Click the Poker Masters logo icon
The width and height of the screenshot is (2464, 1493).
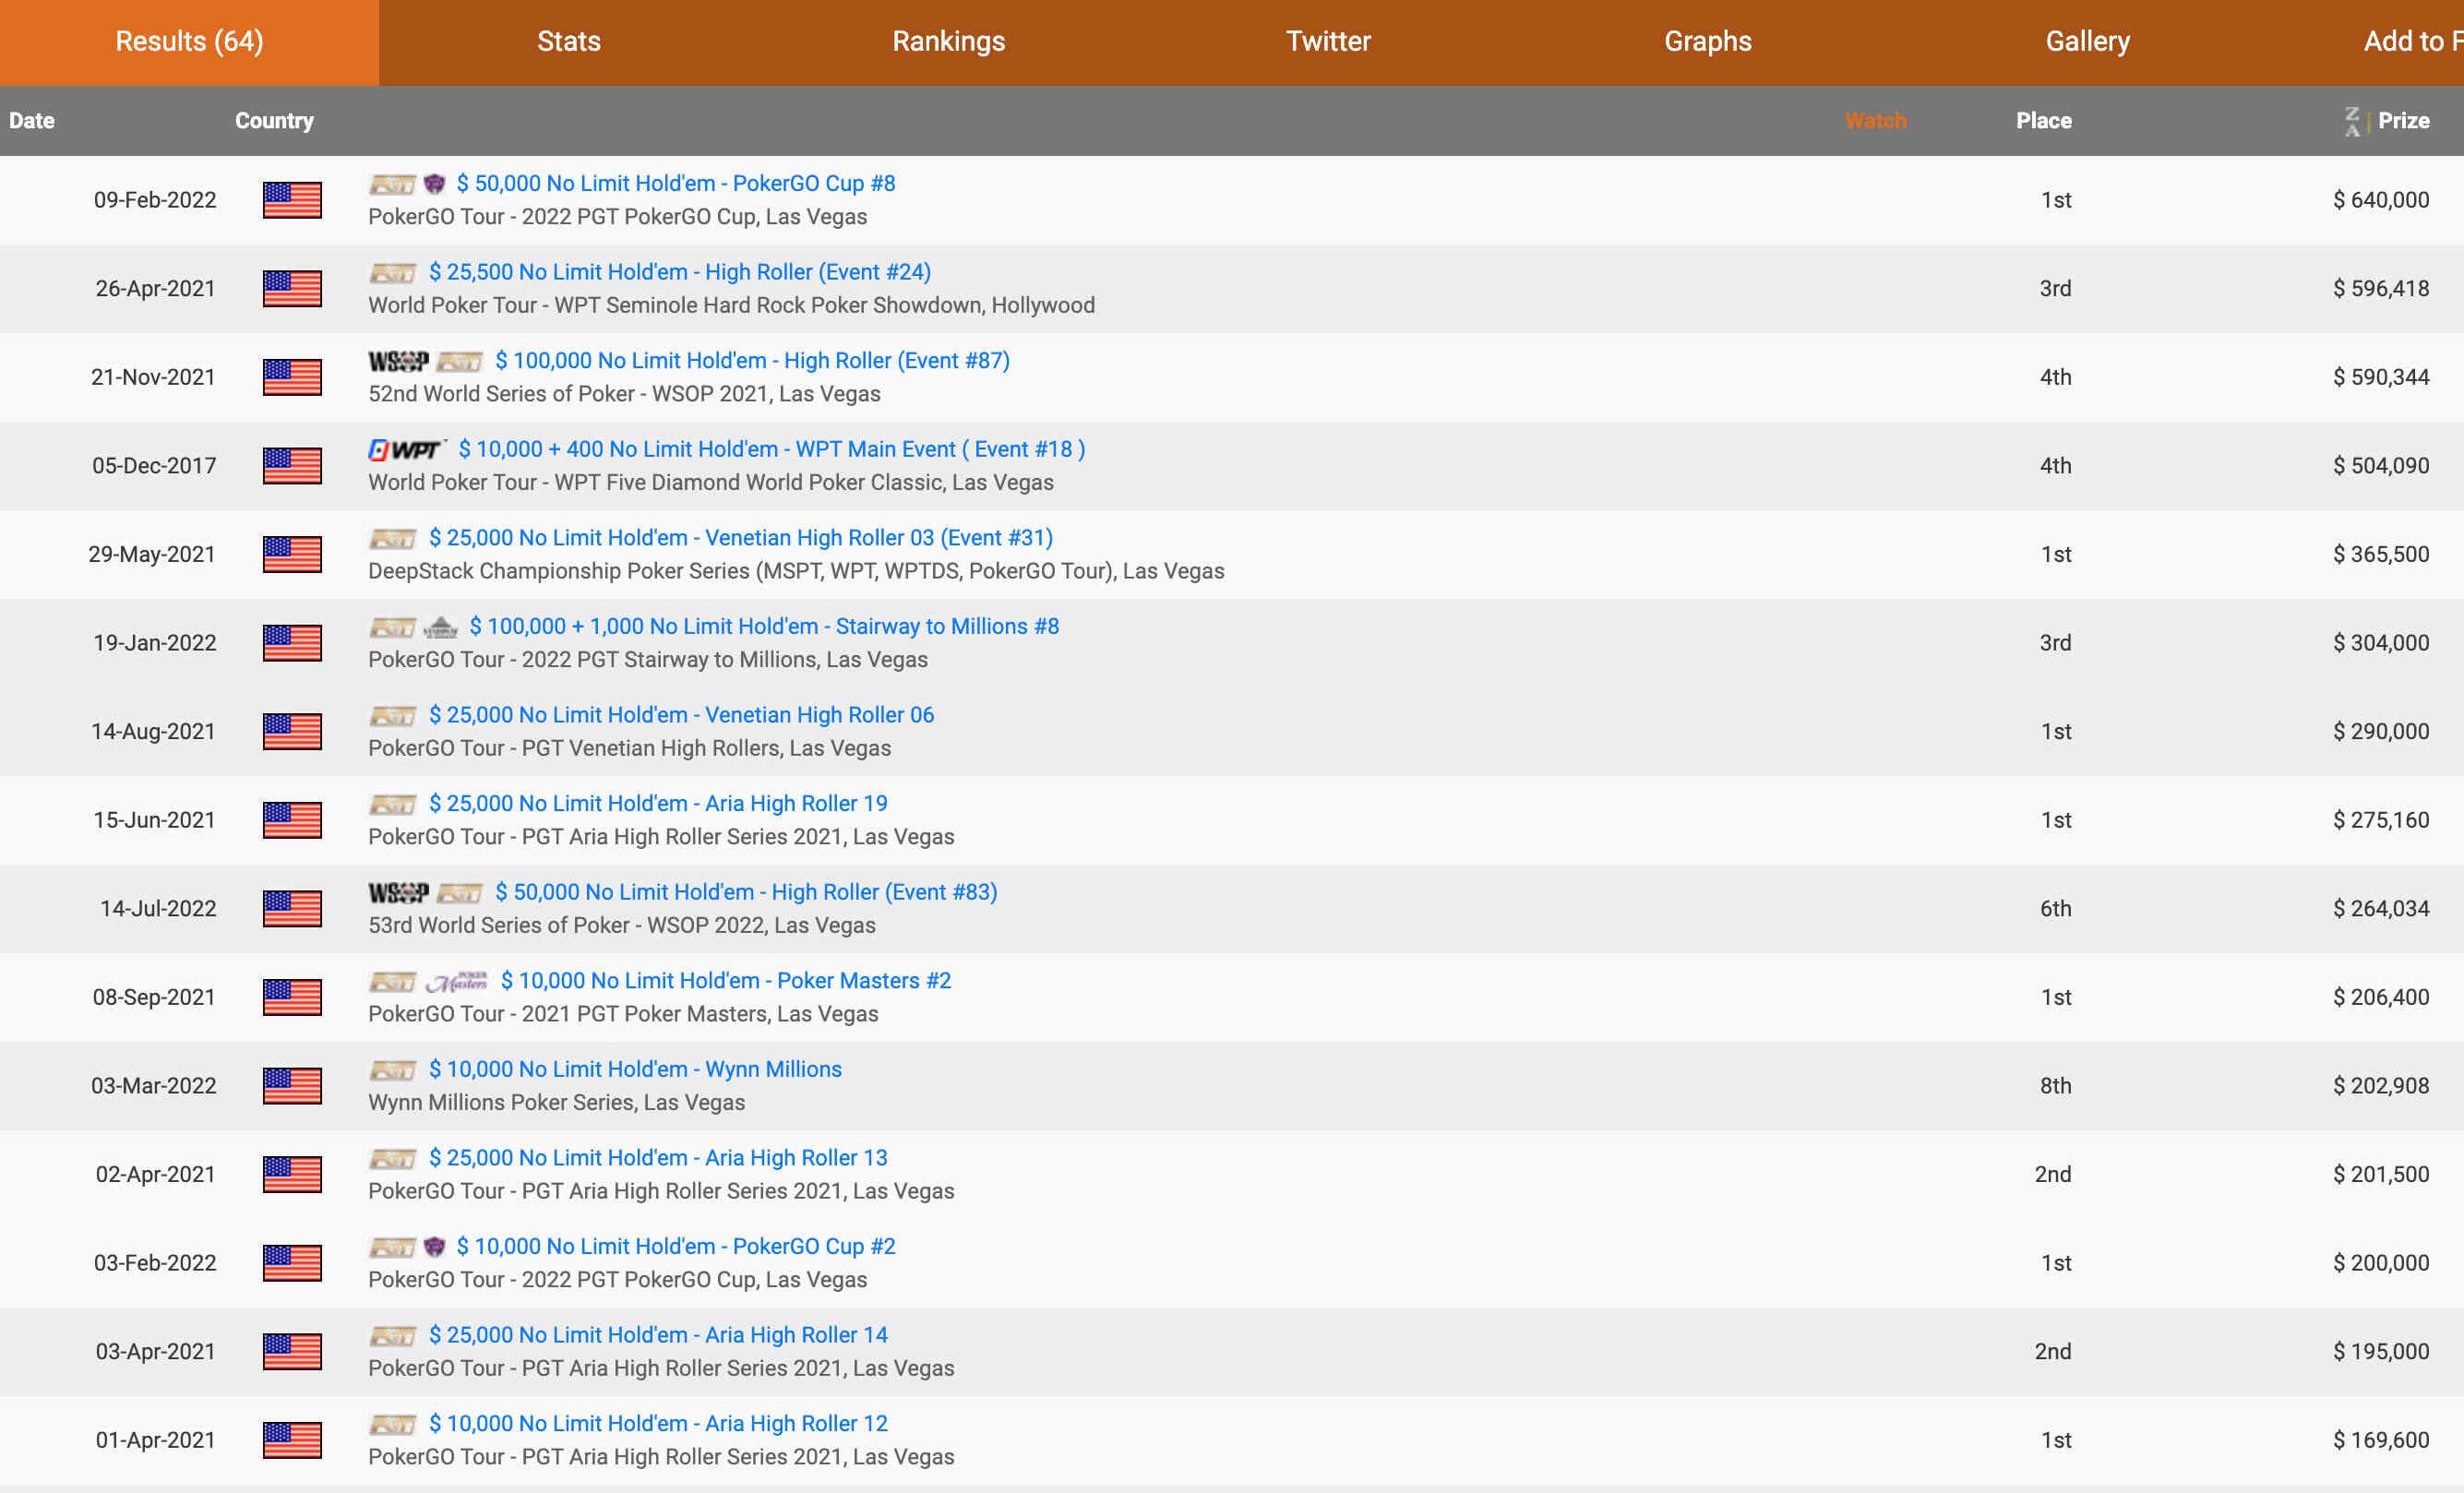tap(457, 981)
